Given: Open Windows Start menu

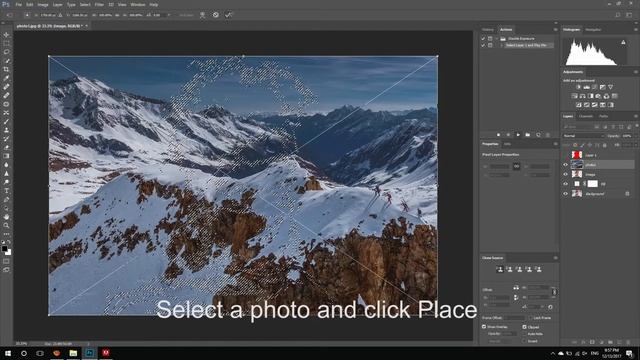Looking at the screenshot, I should tap(8, 353).
